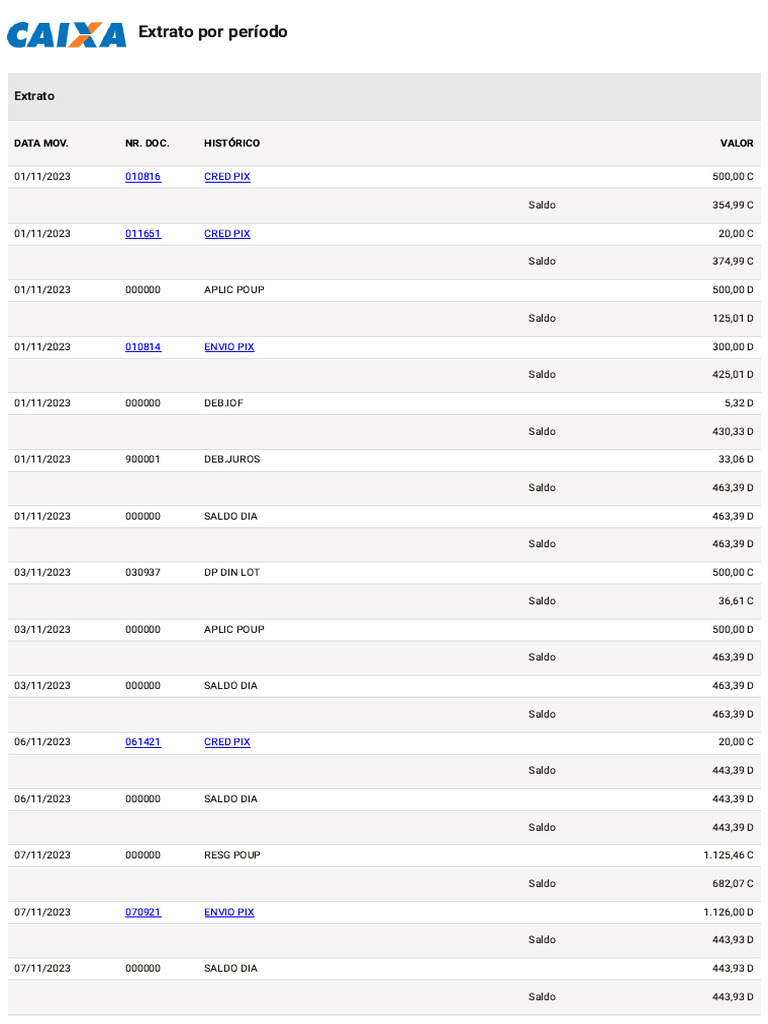The width and height of the screenshot is (768, 1024).
Task: Open document number link 070921
Action: pos(143,912)
